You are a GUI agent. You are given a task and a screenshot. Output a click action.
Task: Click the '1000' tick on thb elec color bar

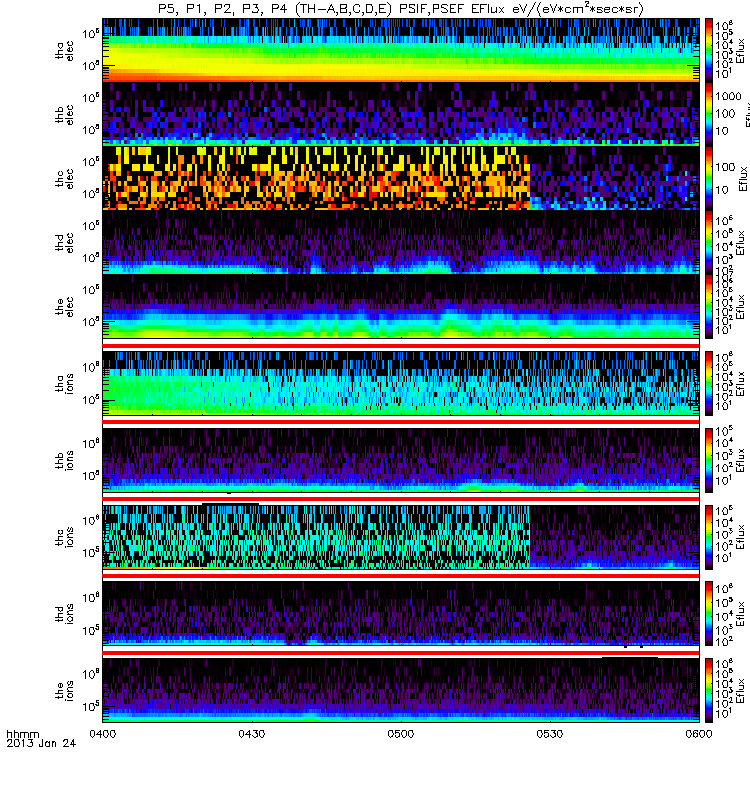tap(728, 96)
